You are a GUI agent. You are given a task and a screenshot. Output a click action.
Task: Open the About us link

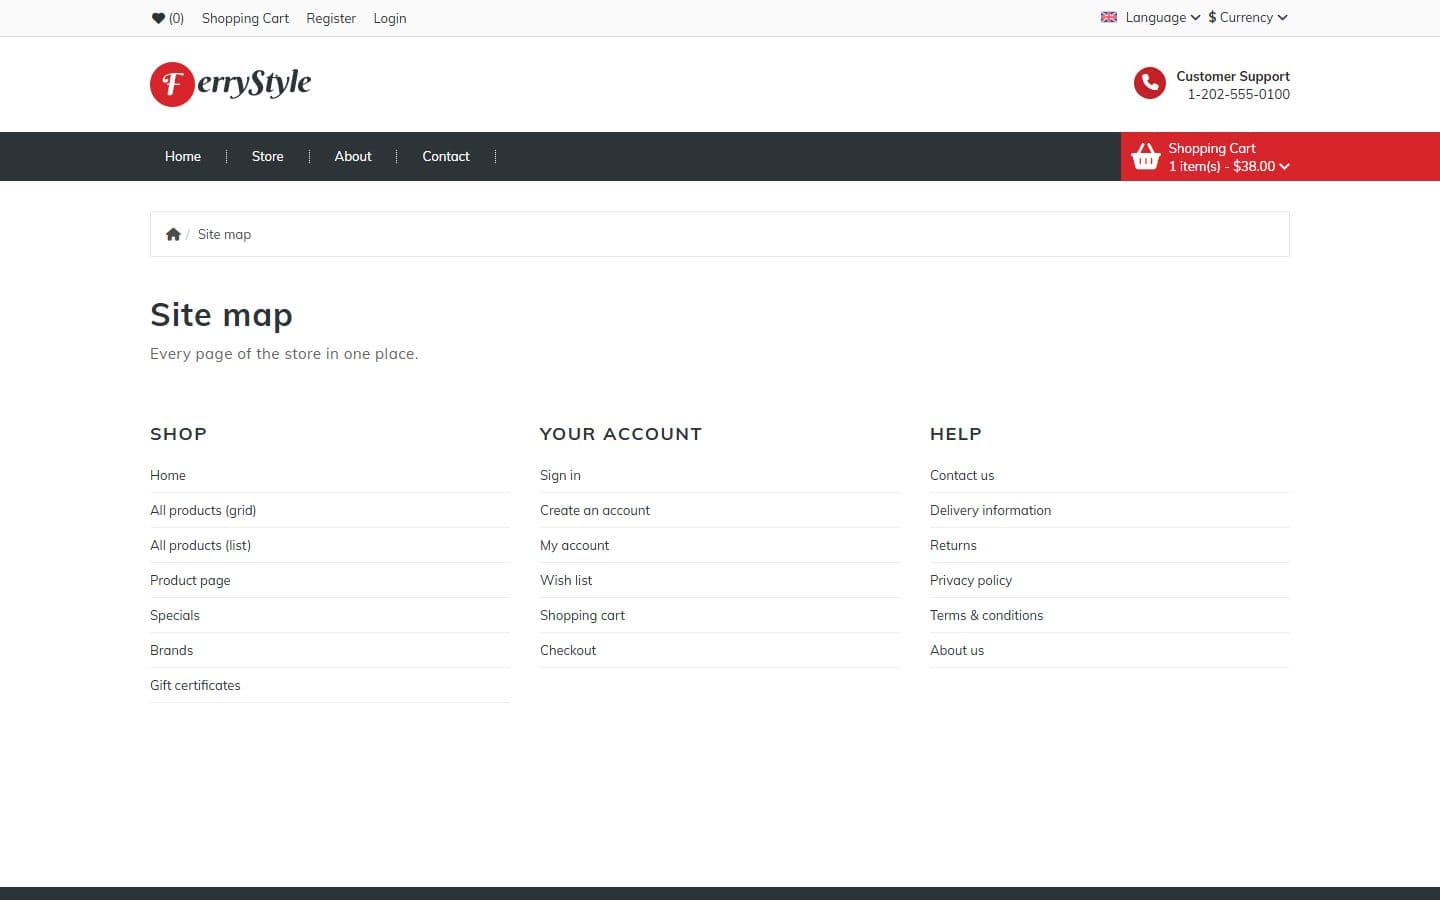coord(957,650)
